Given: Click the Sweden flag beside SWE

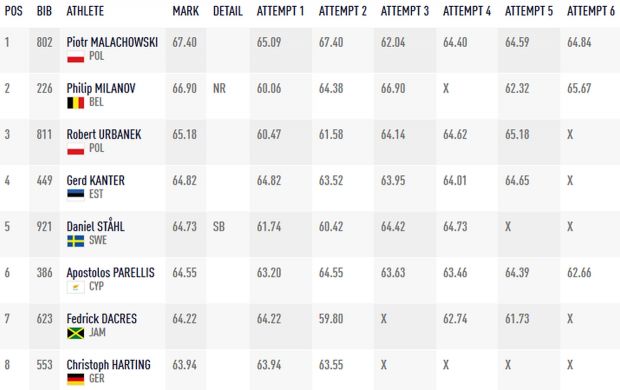Looking at the screenshot, I should click(x=76, y=241).
